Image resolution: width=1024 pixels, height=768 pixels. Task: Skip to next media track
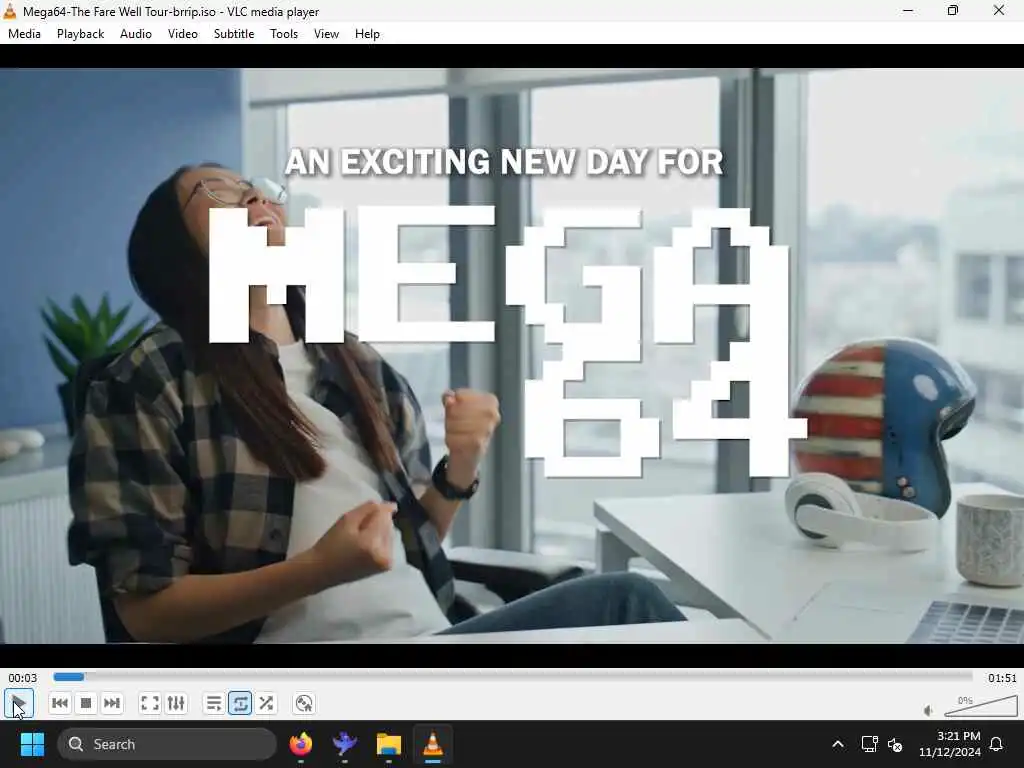pyautogui.click(x=112, y=703)
